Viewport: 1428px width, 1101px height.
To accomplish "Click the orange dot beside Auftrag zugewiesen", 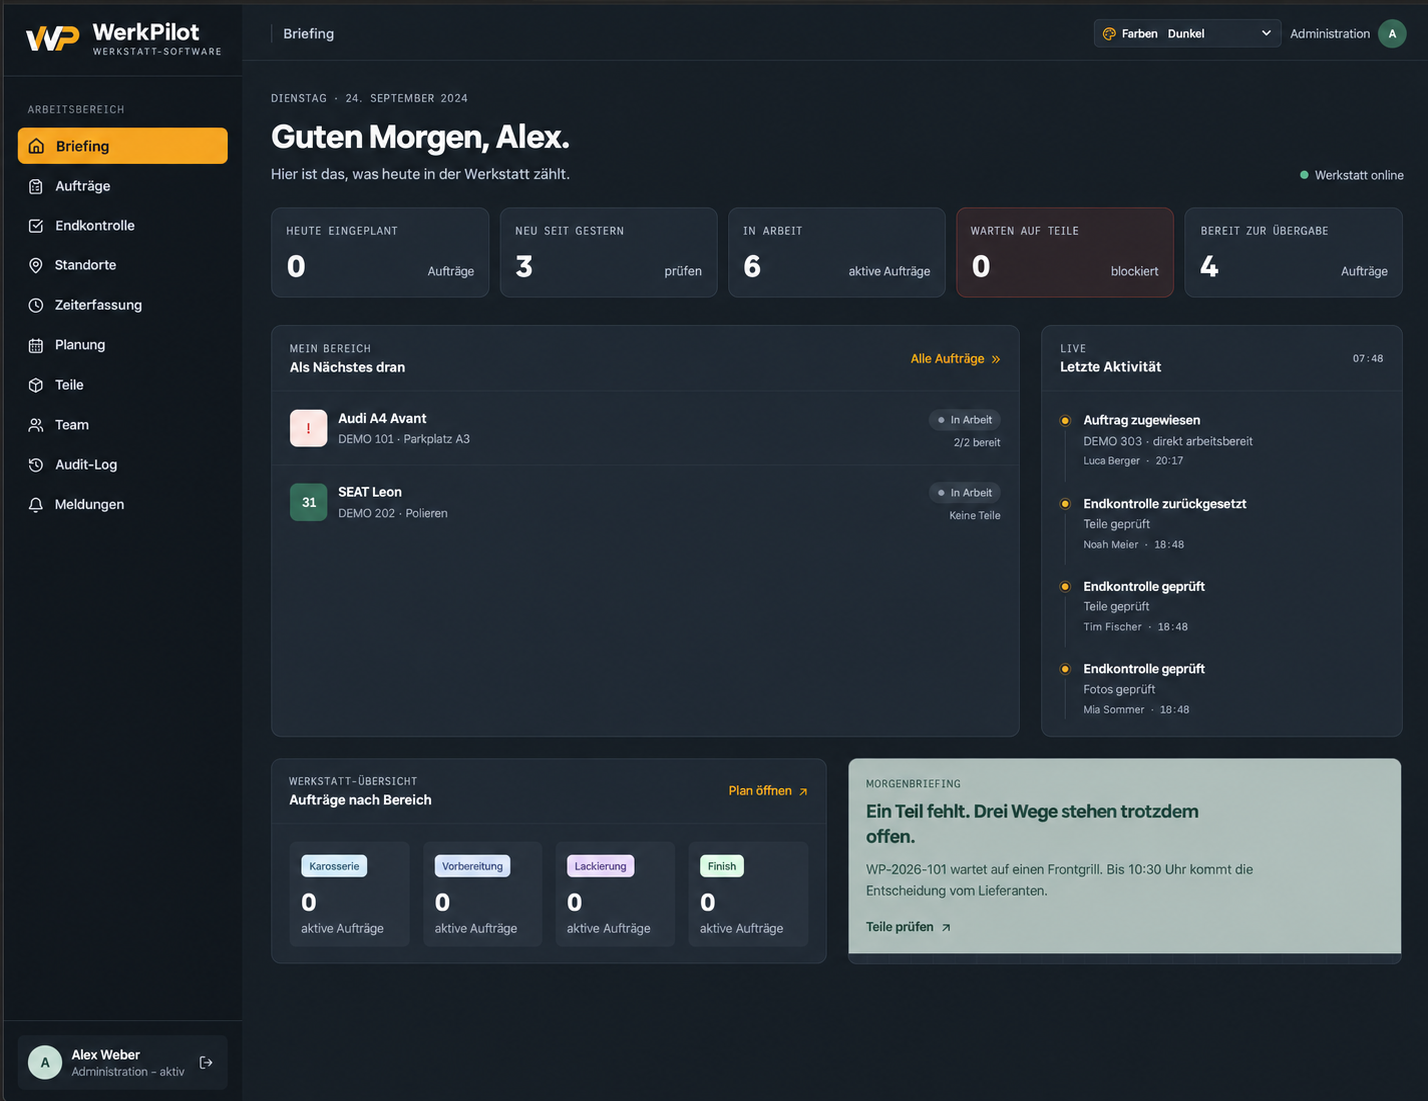I will 1065,421.
